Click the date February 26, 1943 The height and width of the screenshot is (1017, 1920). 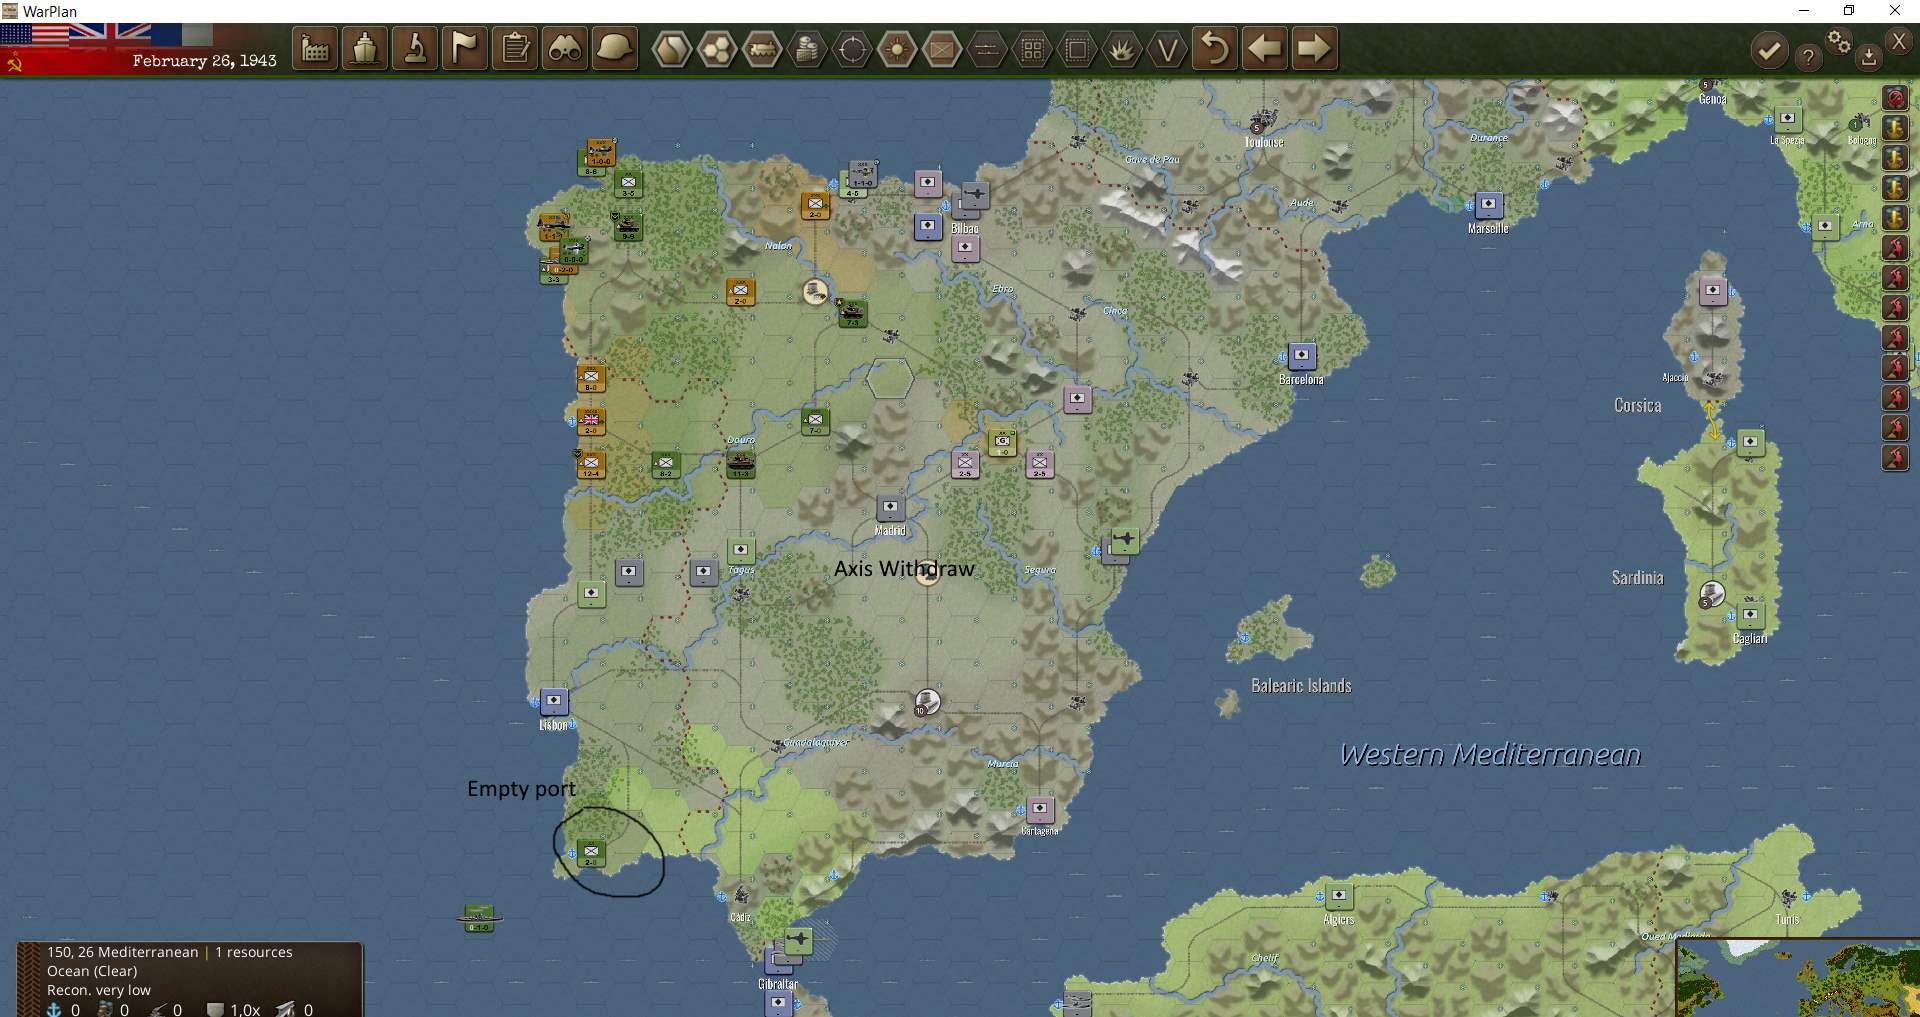(204, 61)
